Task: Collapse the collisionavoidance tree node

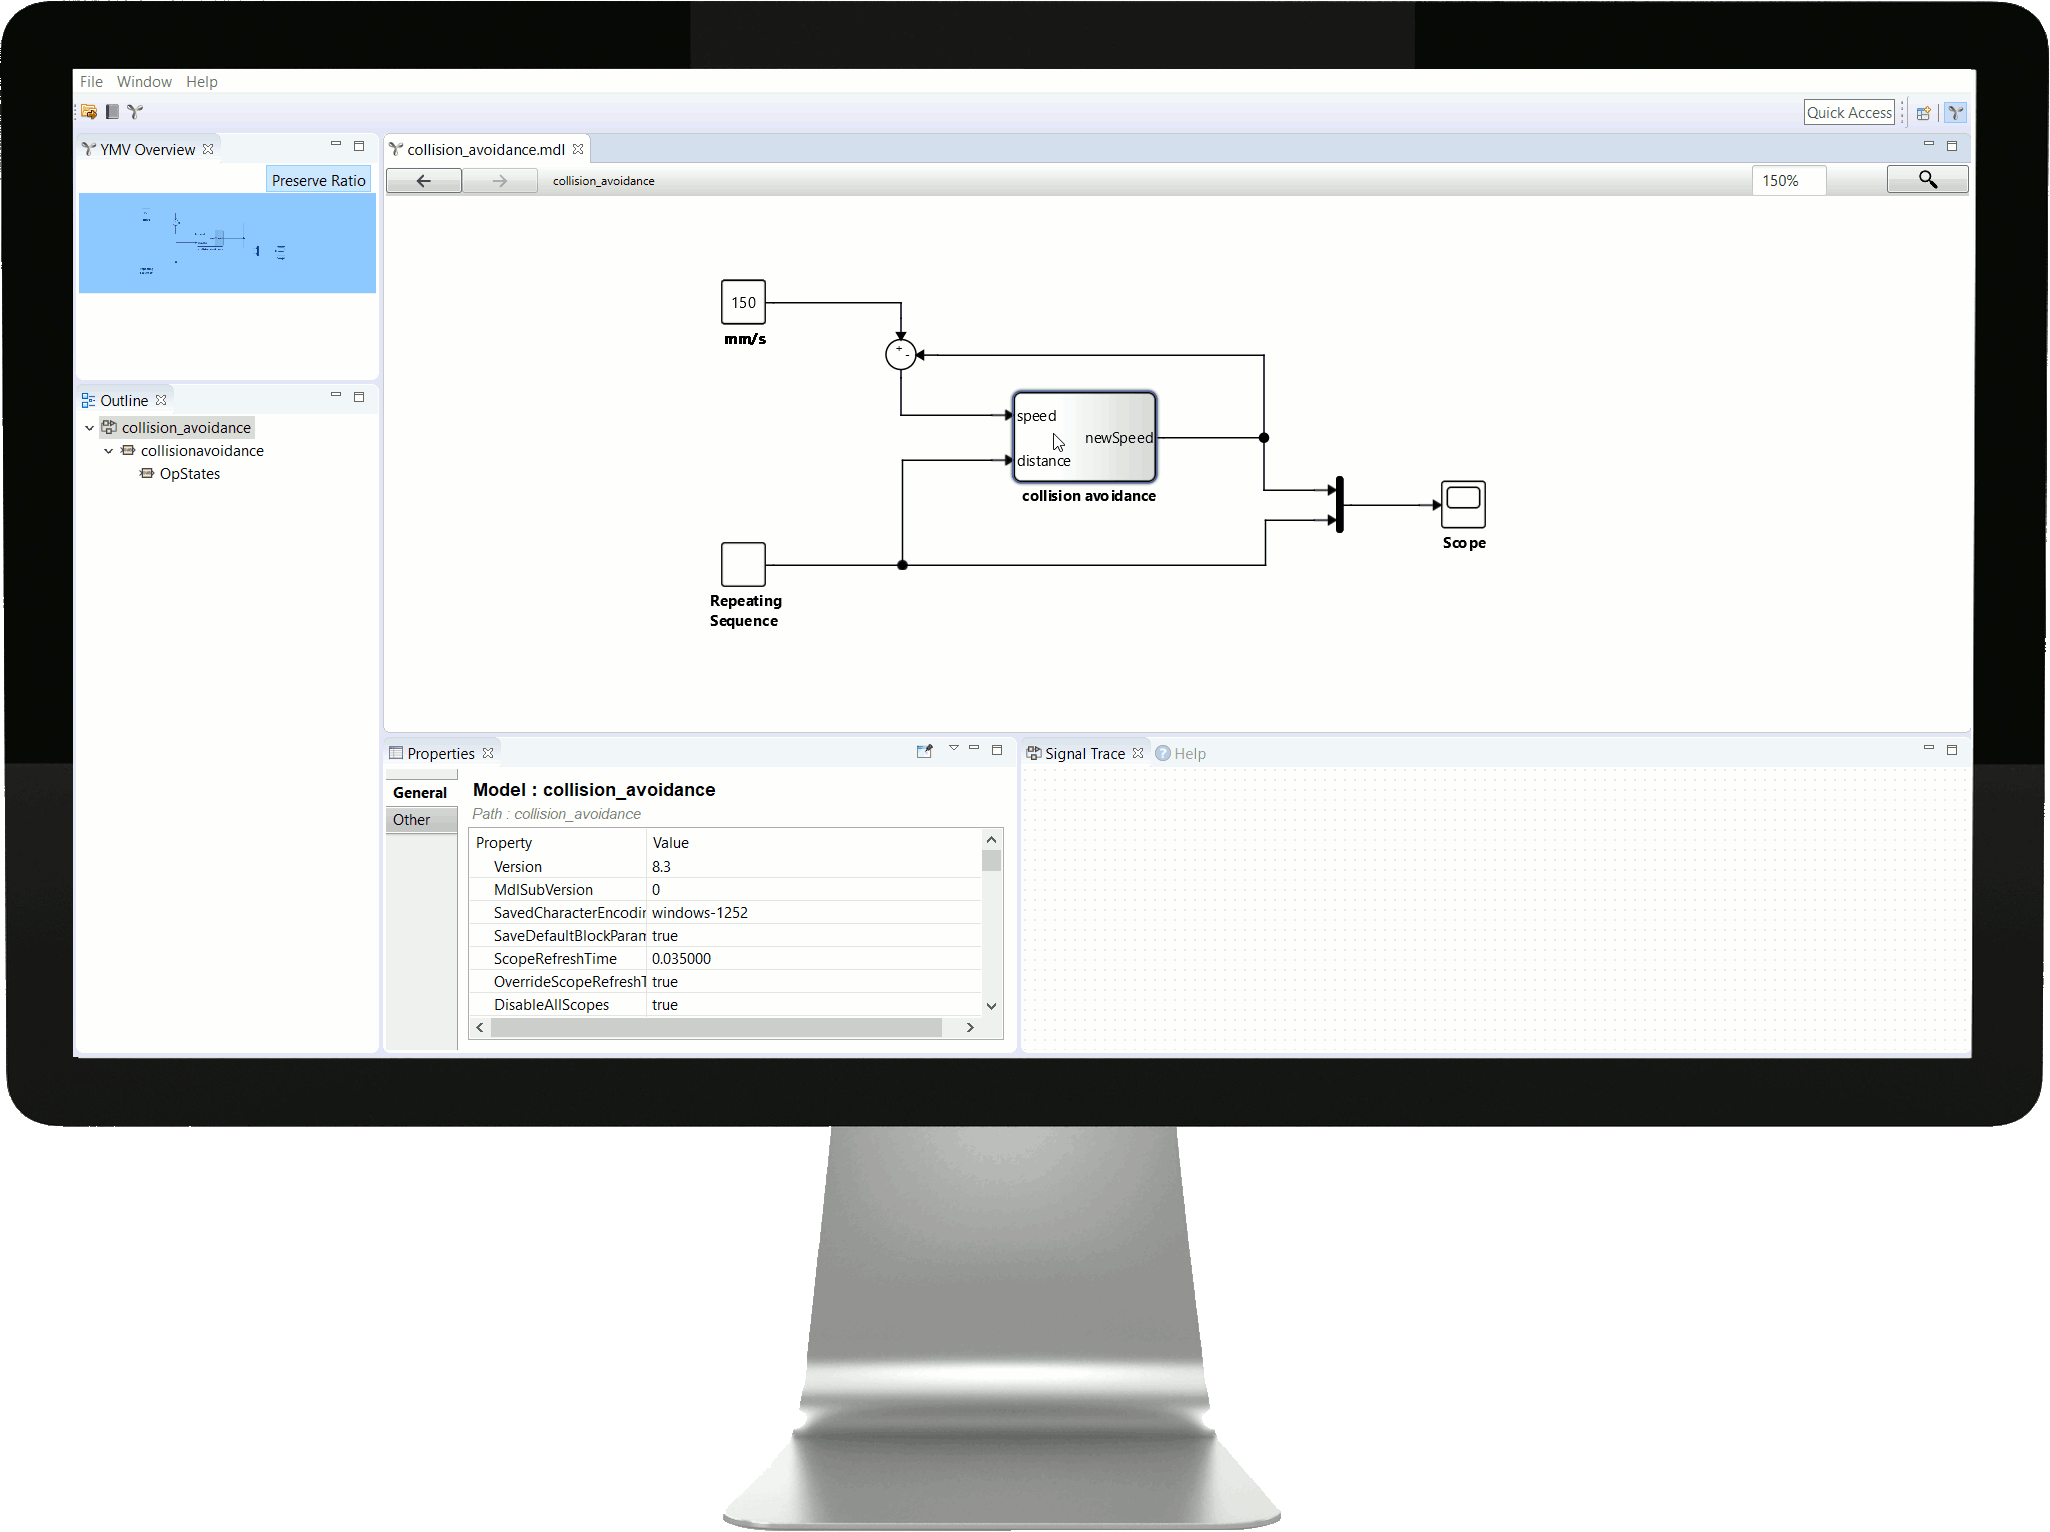Action: [109, 450]
